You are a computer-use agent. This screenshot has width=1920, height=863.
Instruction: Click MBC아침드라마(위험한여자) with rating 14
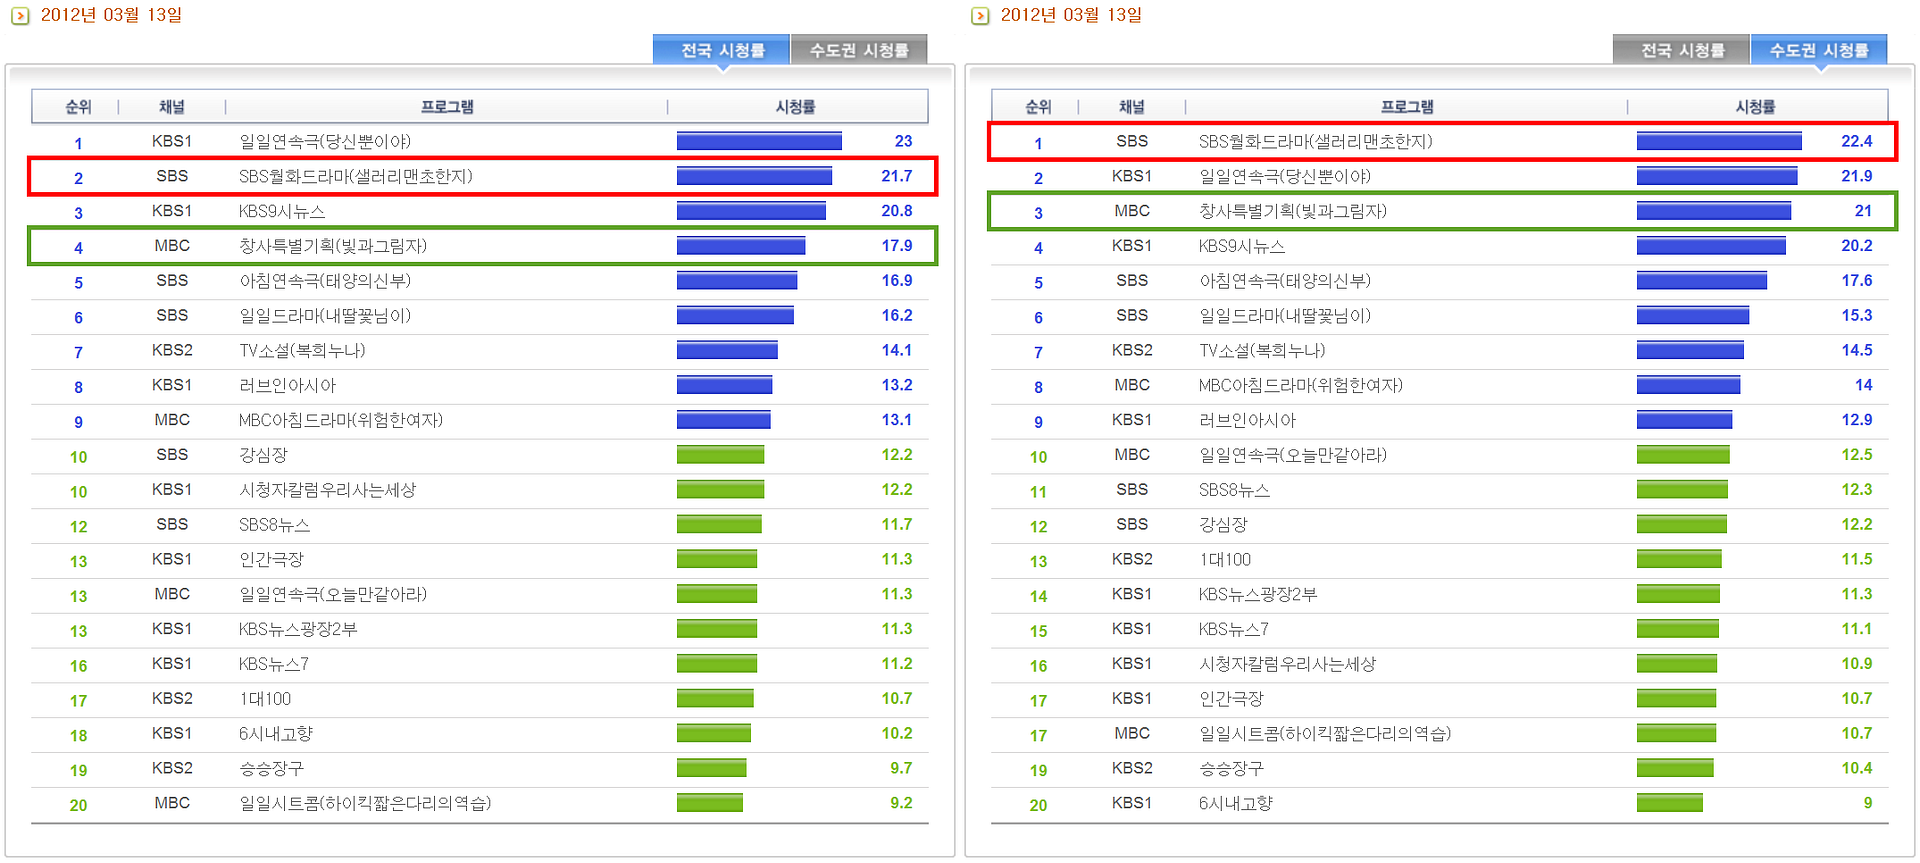(1301, 385)
